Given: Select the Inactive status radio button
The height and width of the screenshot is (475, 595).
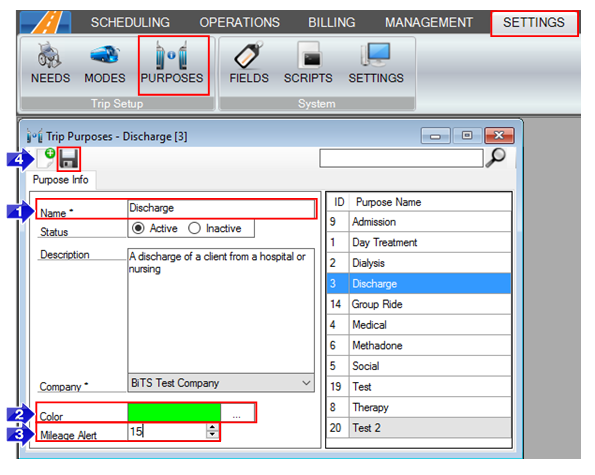Looking at the screenshot, I should pyautogui.click(x=194, y=228).
